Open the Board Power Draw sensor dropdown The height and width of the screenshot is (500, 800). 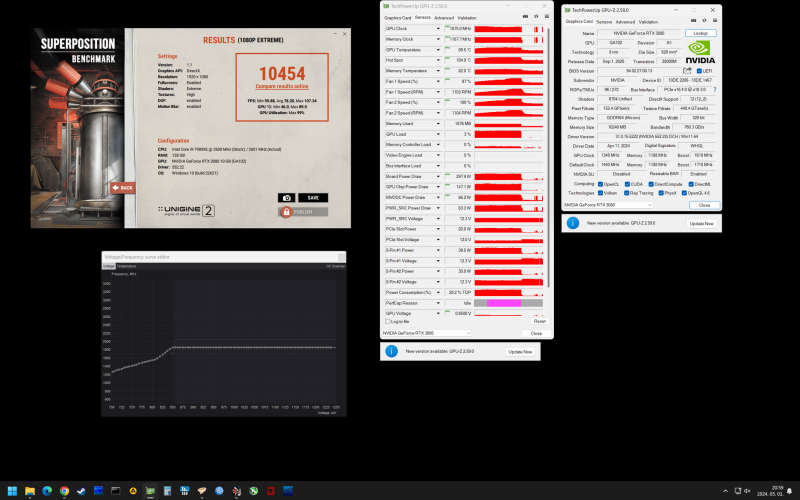(x=438, y=177)
